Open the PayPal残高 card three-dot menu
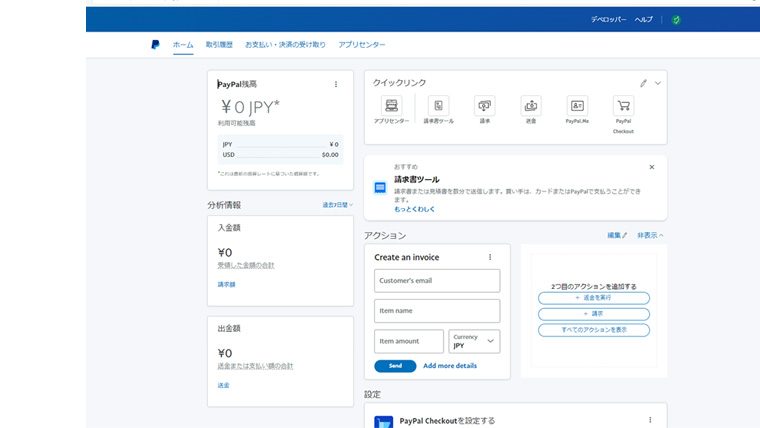The image size is (760, 428). [336, 84]
